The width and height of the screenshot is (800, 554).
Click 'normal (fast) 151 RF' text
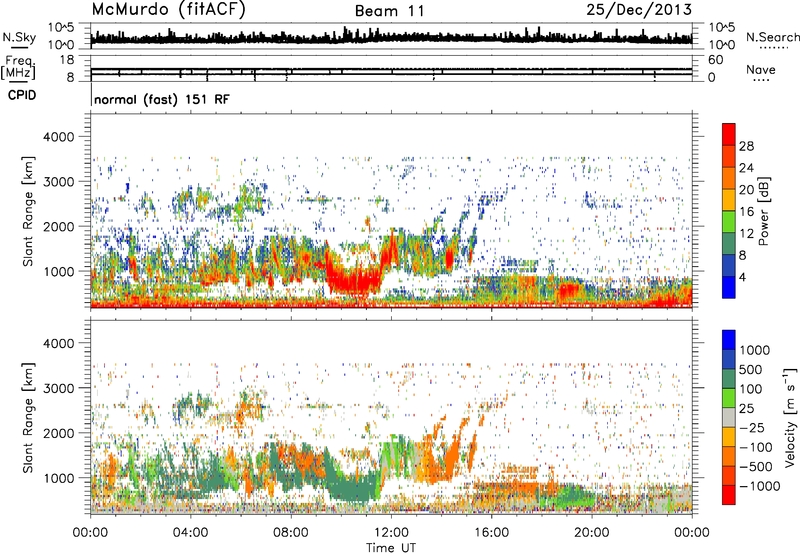162,99
